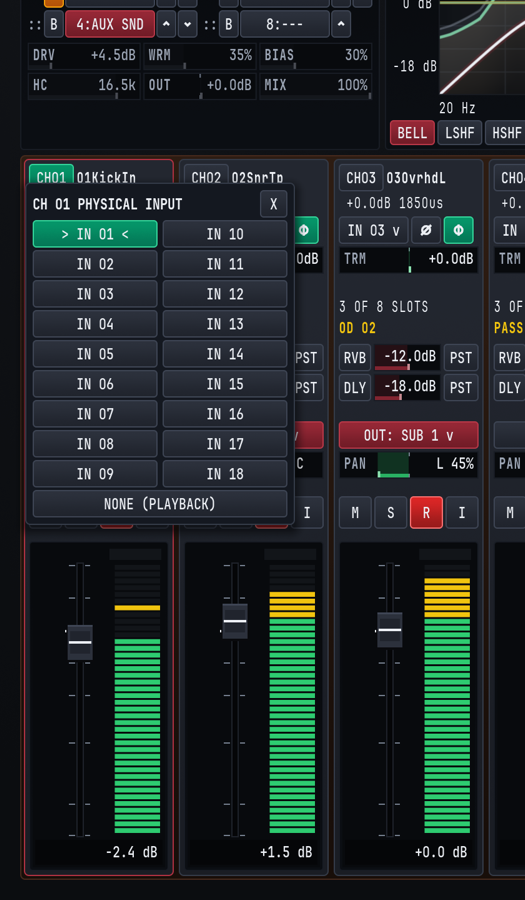Pick IN 09 for channel 01
This screenshot has width=525, height=900.
pyautogui.click(x=95, y=474)
